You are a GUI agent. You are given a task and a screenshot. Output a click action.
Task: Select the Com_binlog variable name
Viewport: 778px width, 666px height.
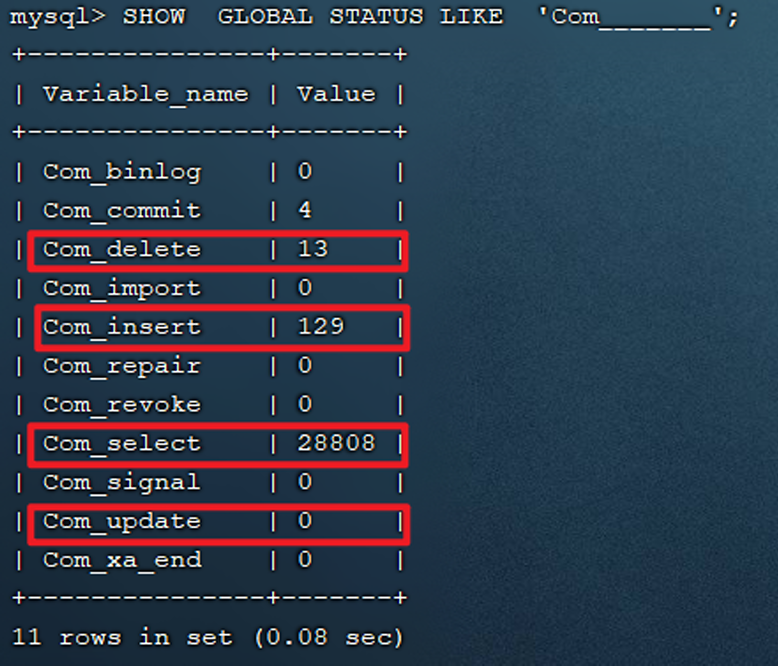pyautogui.click(x=122, y=172)
